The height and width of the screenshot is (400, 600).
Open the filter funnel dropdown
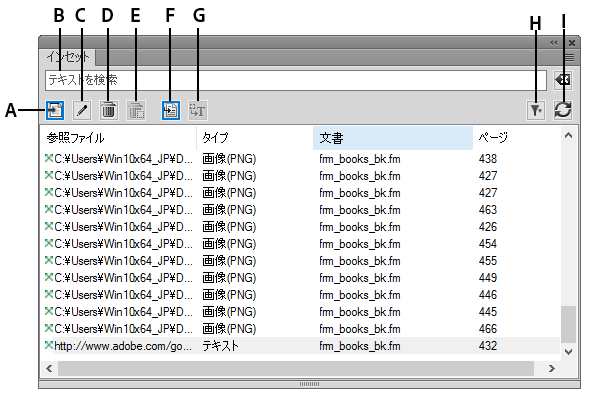tap(537, 110)
